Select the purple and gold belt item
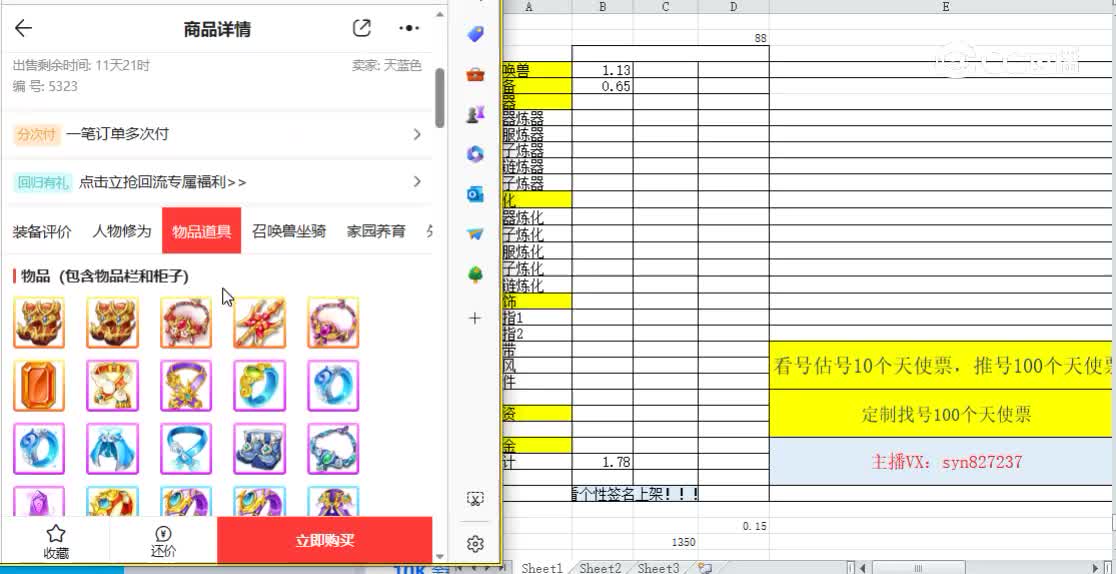 (x=186, y=385)
